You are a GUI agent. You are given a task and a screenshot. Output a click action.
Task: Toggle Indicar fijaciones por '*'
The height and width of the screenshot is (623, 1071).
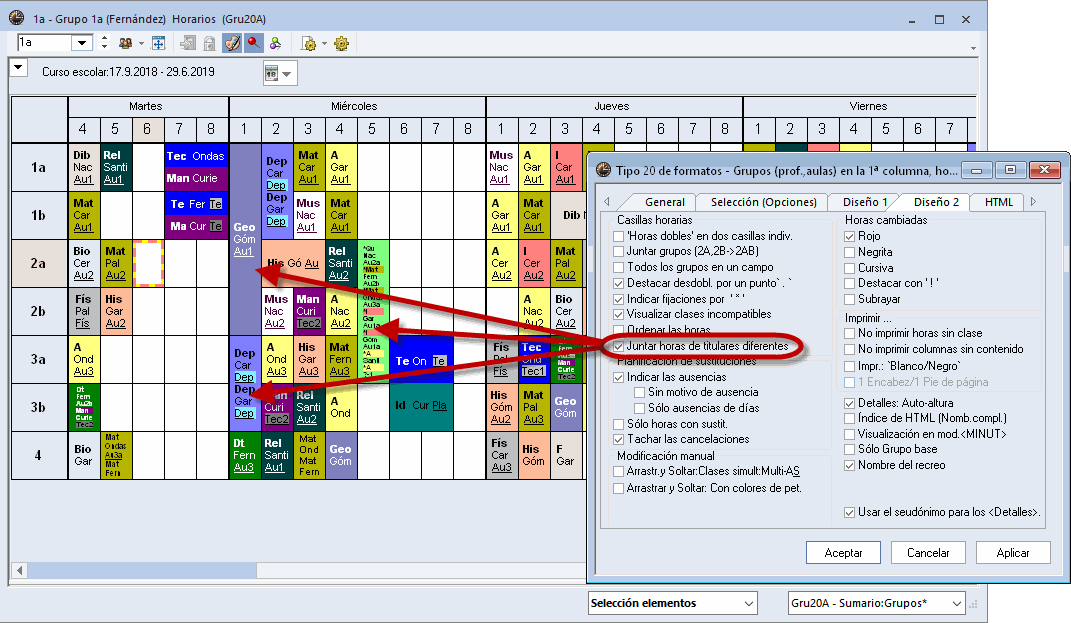pos(619,299)
